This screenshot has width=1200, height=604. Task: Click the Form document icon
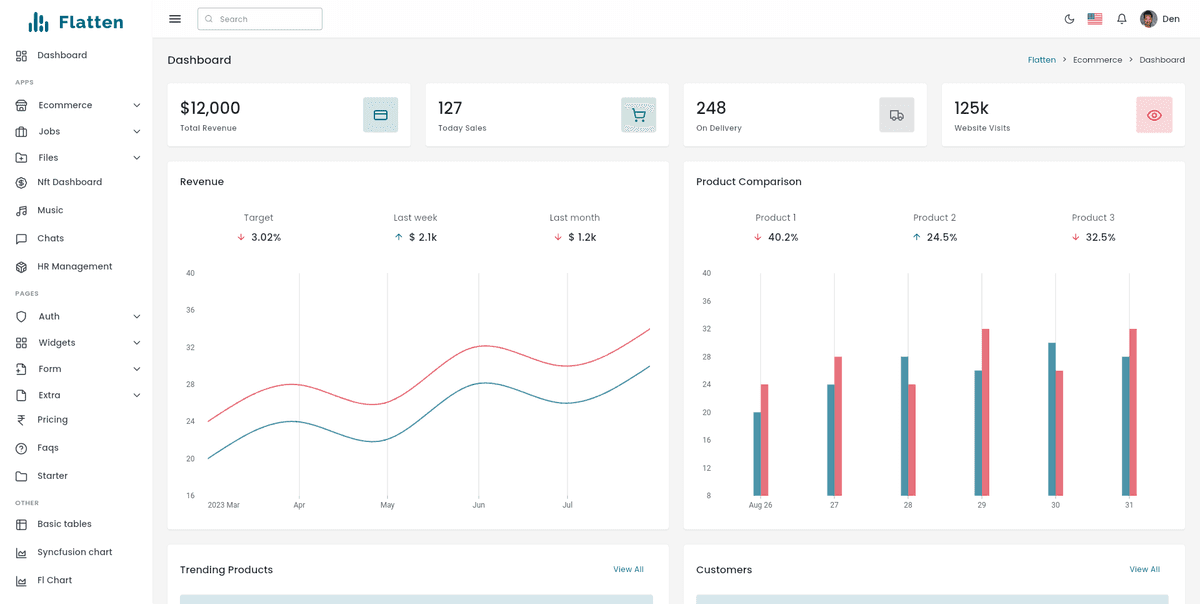pyautogui.click(x=22, y=368)
